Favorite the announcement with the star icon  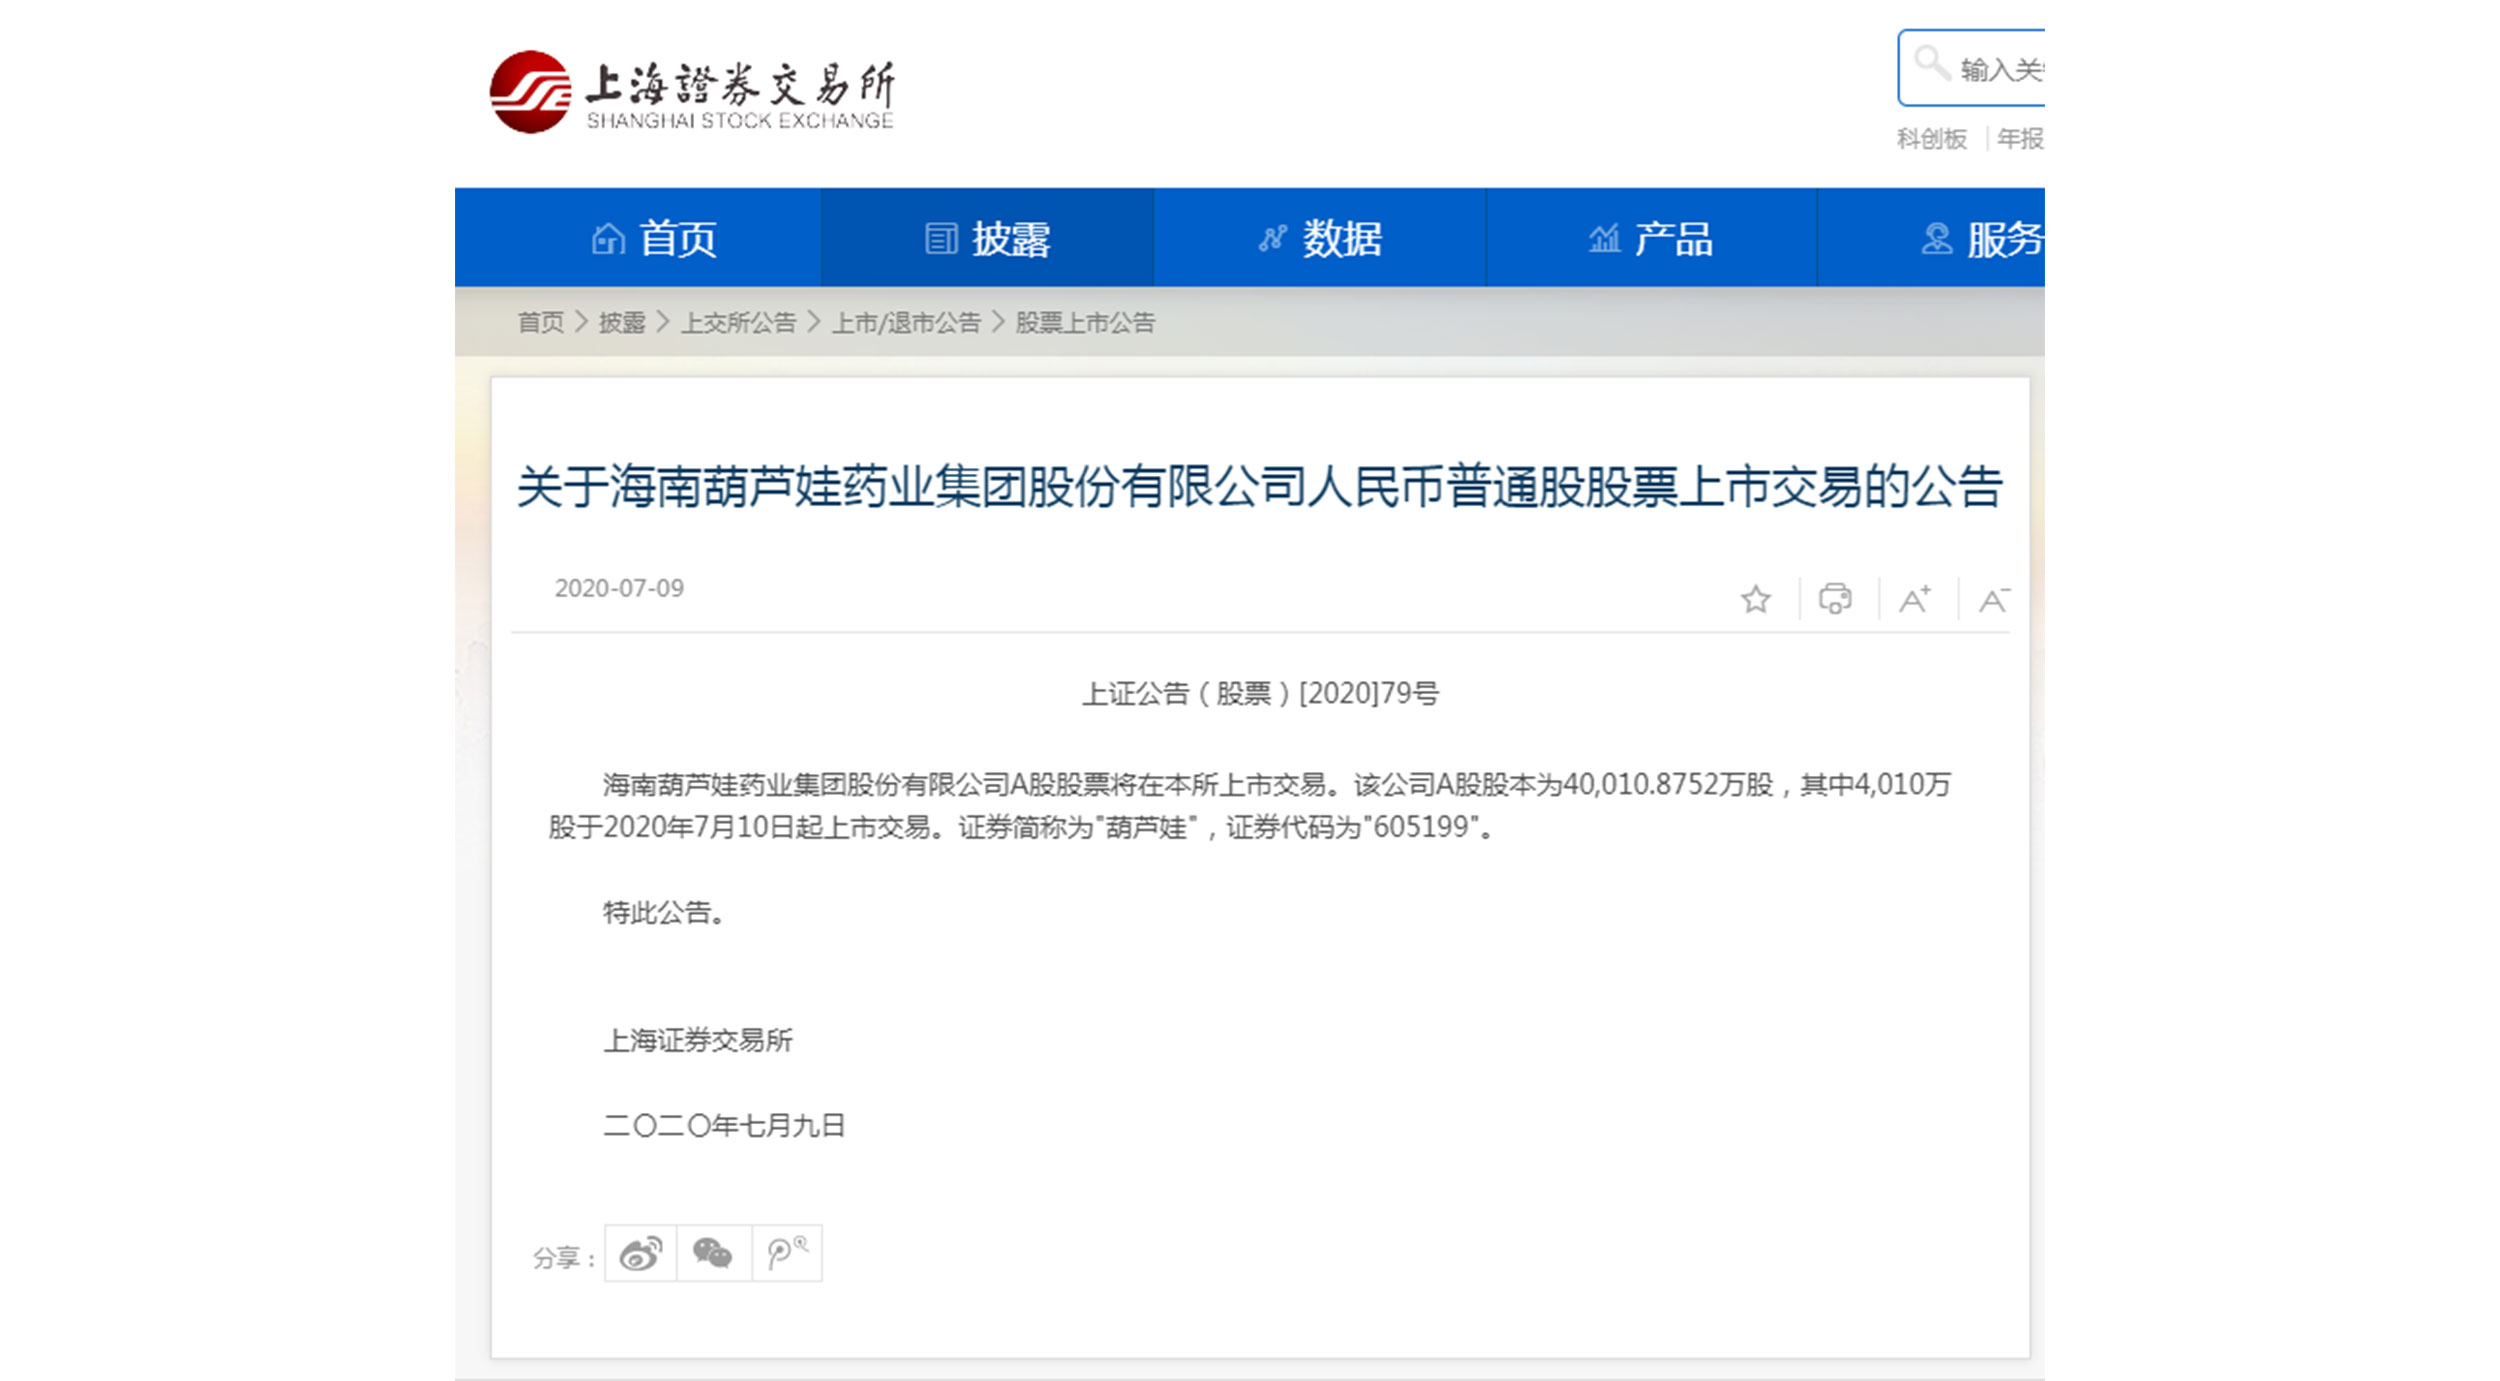(1755, 599)
